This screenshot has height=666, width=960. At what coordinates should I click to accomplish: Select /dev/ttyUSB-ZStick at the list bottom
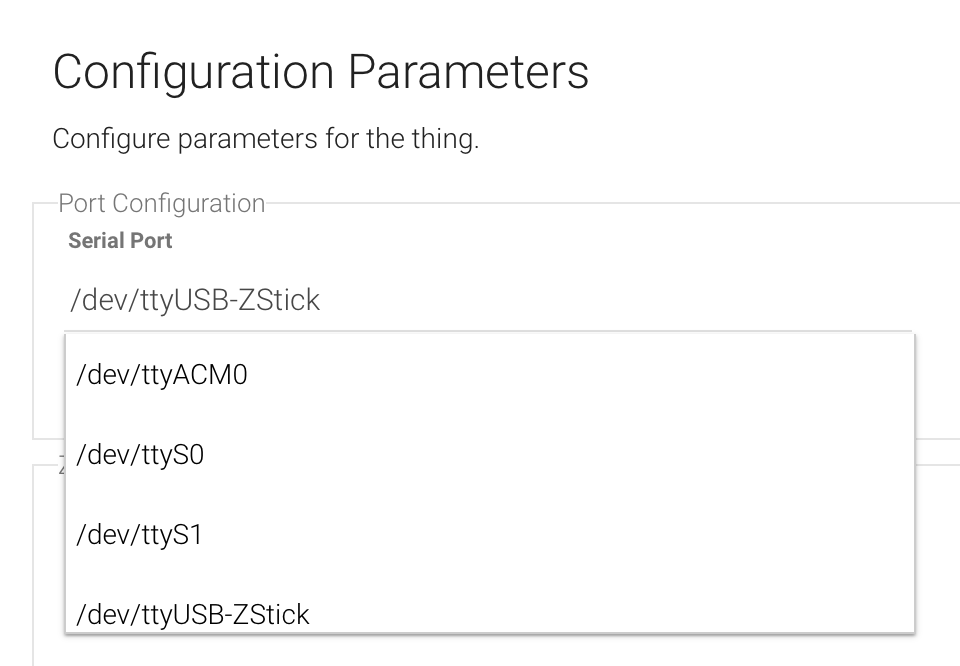(193, 614)
